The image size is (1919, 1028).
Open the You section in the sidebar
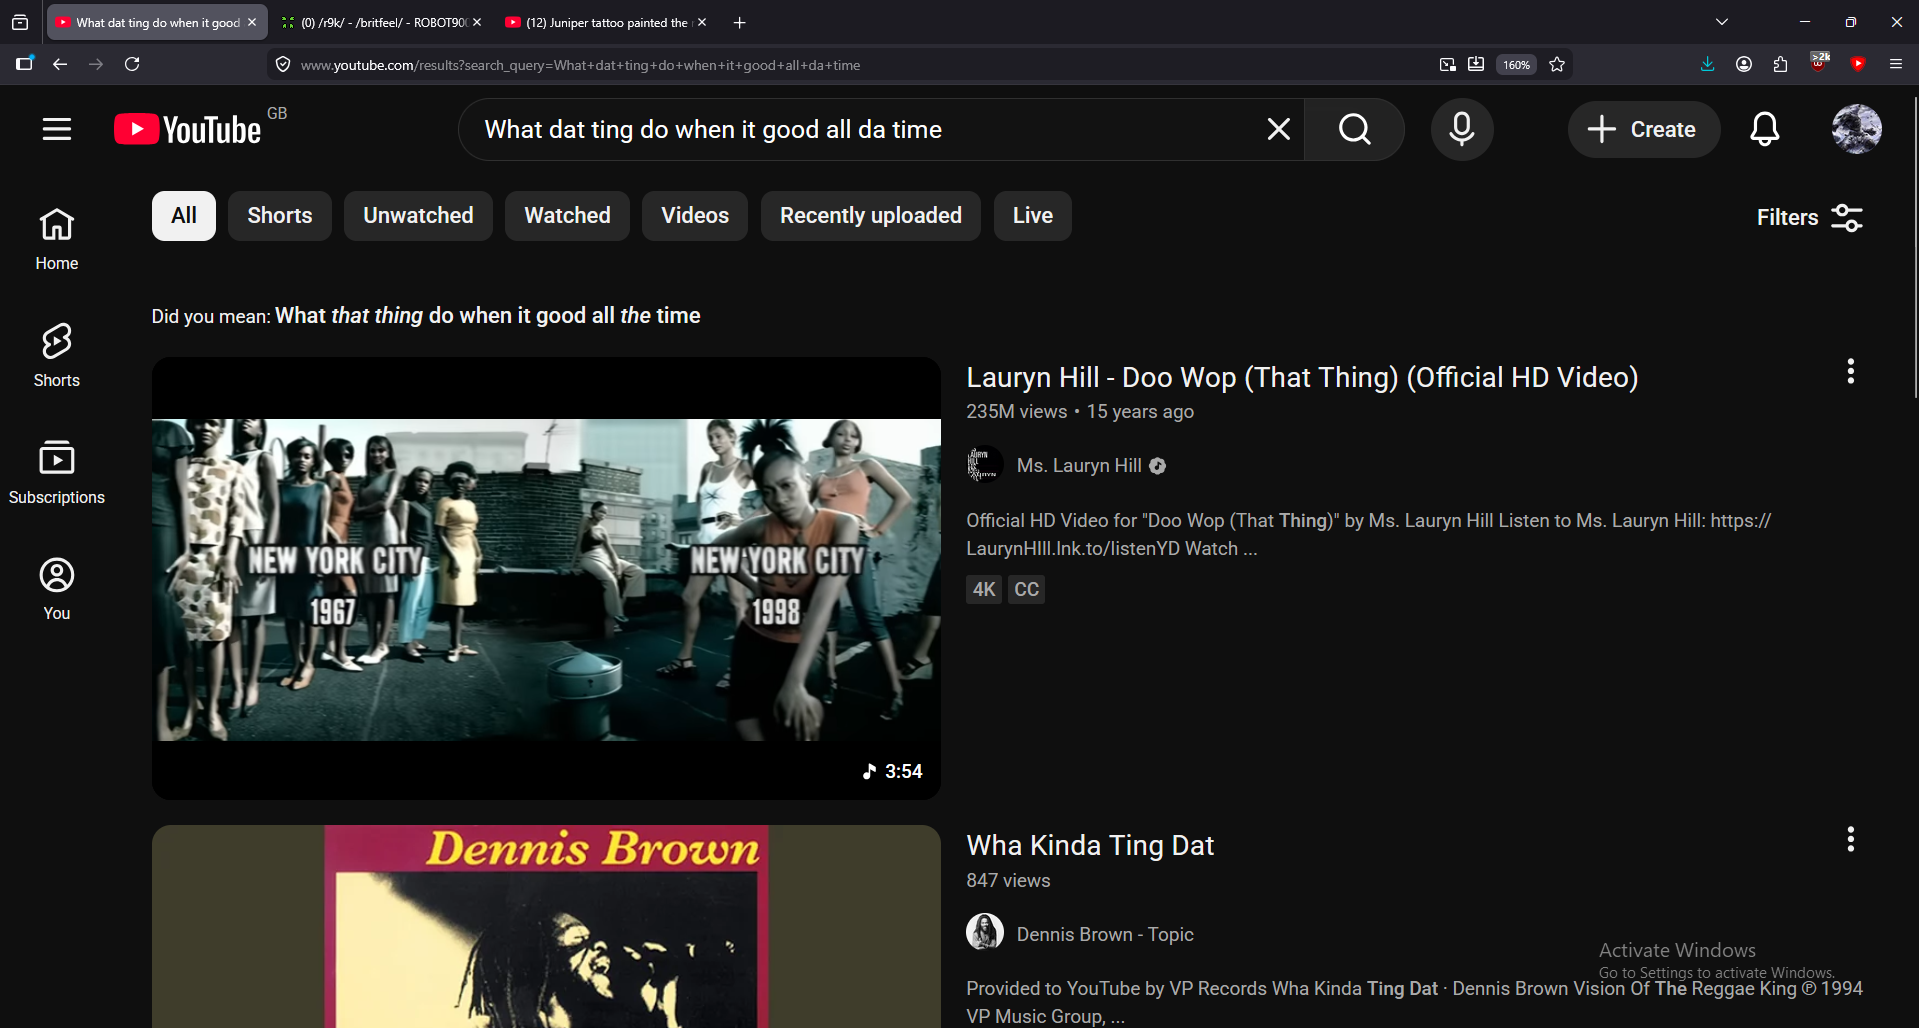pyautogui.click(x=57, y=589)
